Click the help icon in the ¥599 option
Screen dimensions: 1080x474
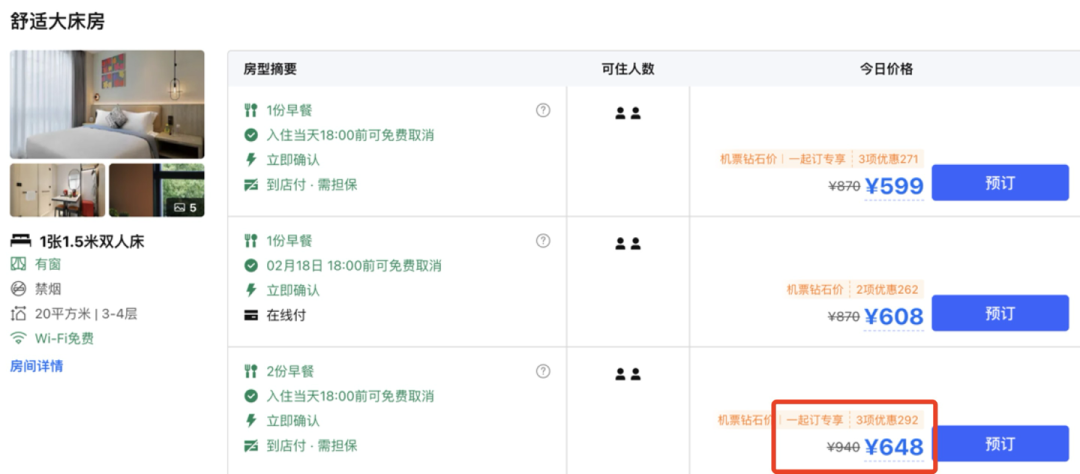pyautogui.click(x=543, y=110)
